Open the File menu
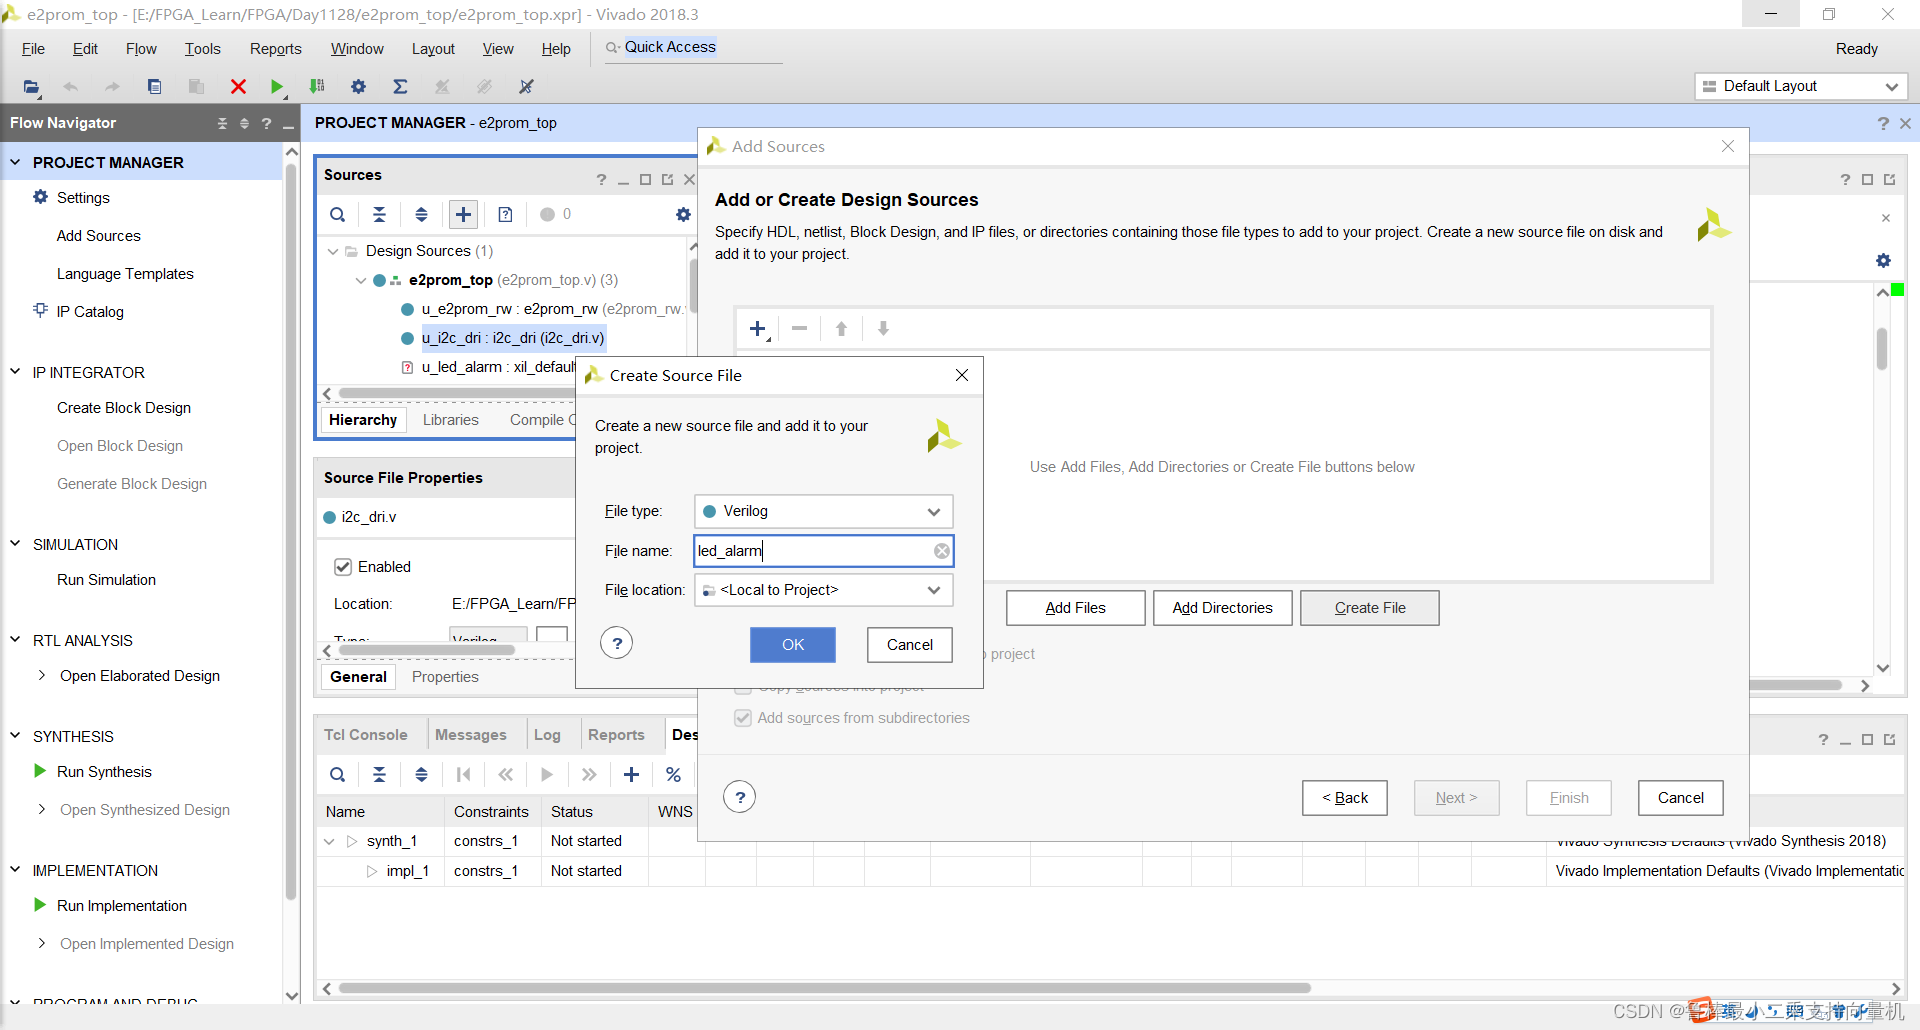1920x1030 pixels. click(33, 48)
